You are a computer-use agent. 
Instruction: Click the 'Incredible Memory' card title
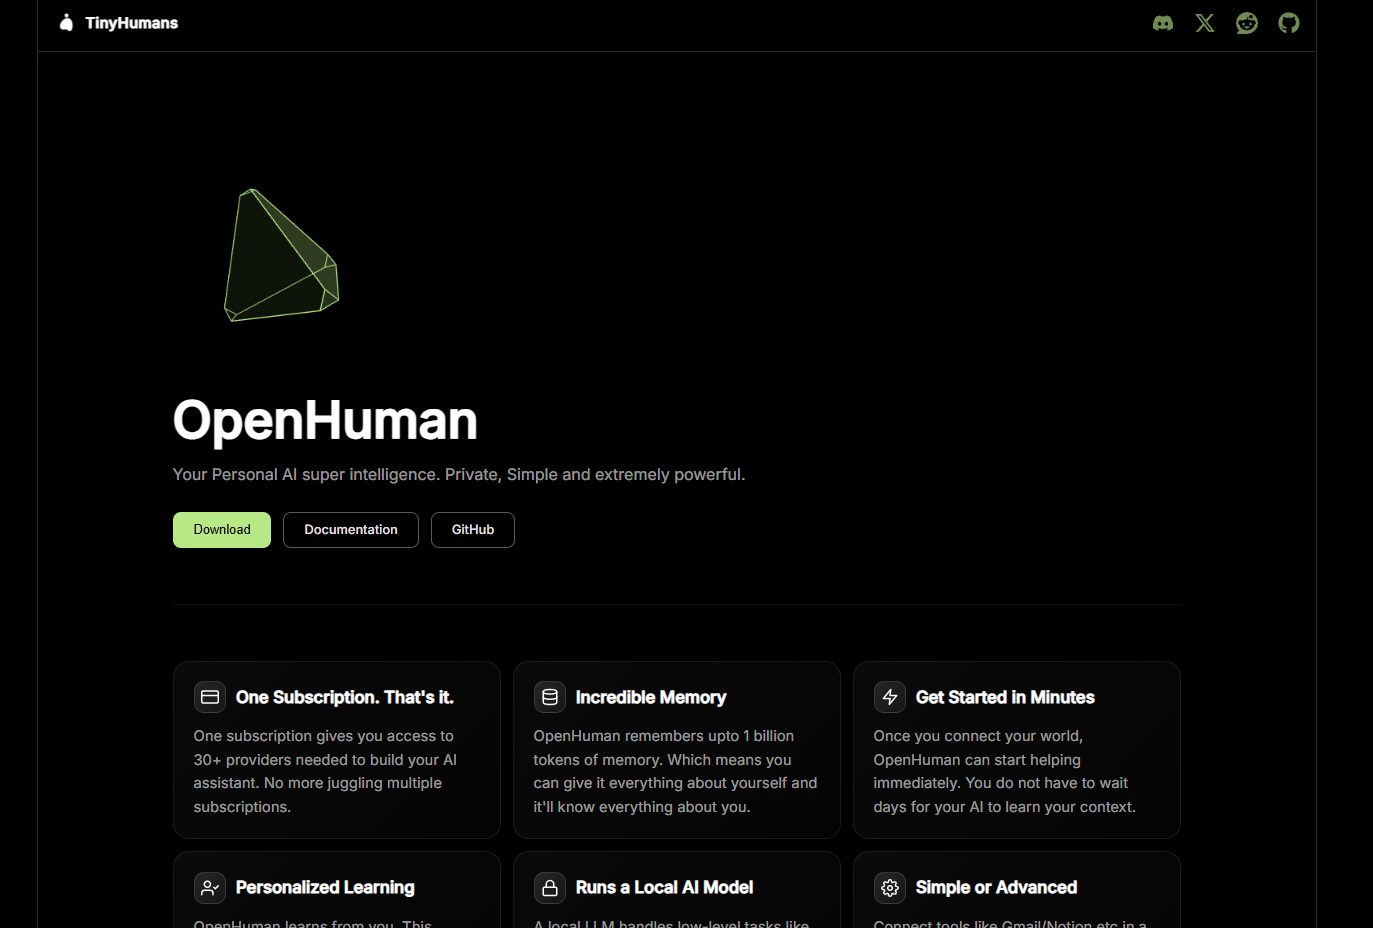(651, 697)
